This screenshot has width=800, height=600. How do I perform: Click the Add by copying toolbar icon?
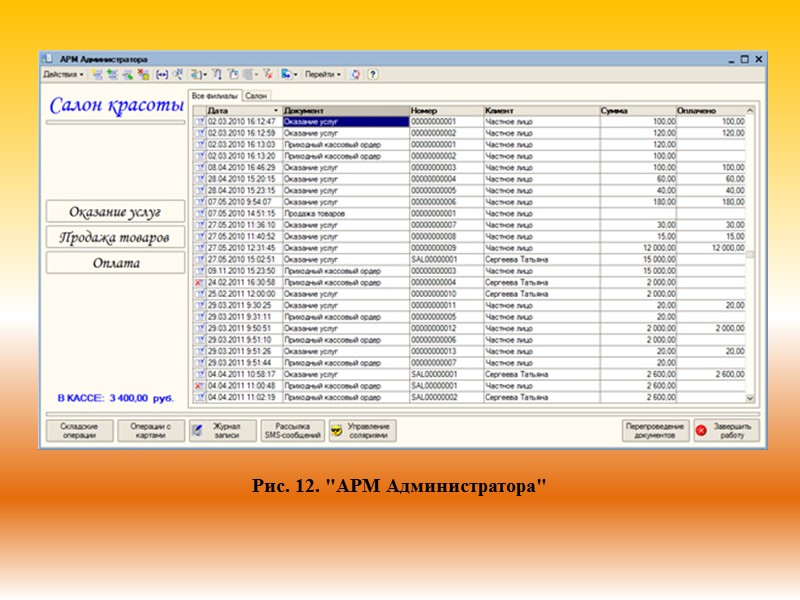click(x=112, y=74)
